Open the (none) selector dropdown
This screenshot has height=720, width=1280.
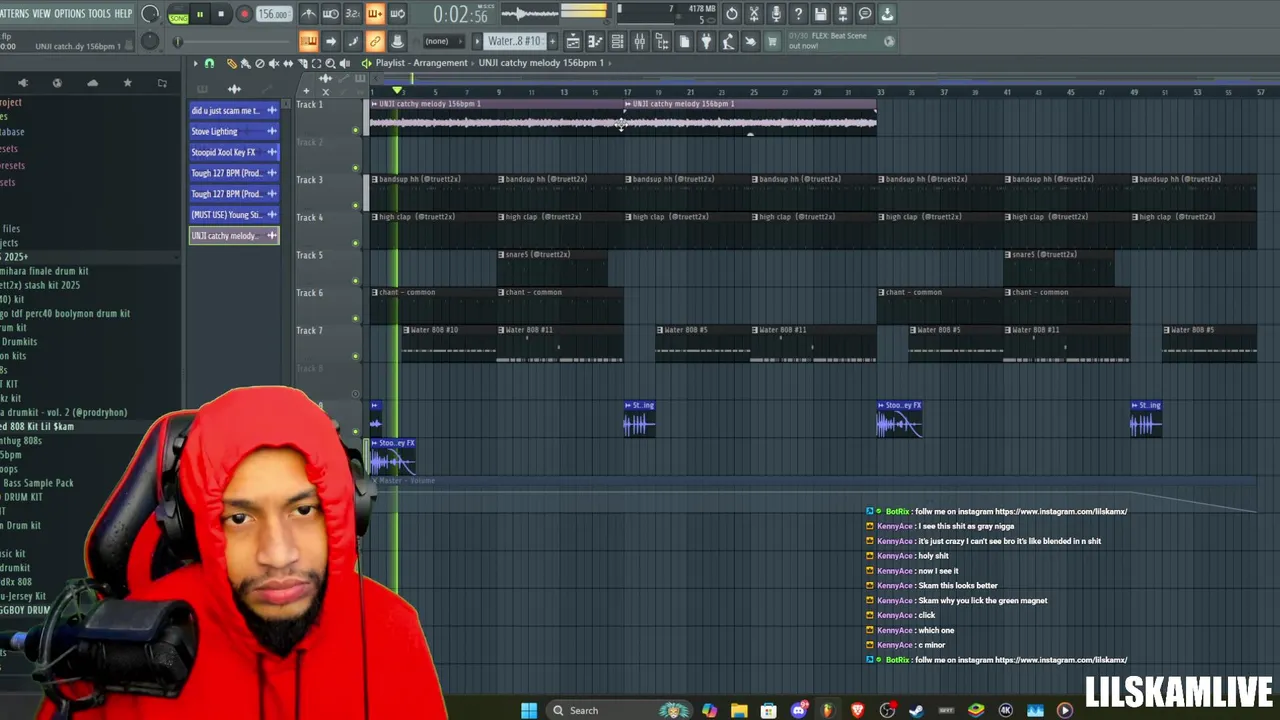pyautogui.click(x=444, y=41)
